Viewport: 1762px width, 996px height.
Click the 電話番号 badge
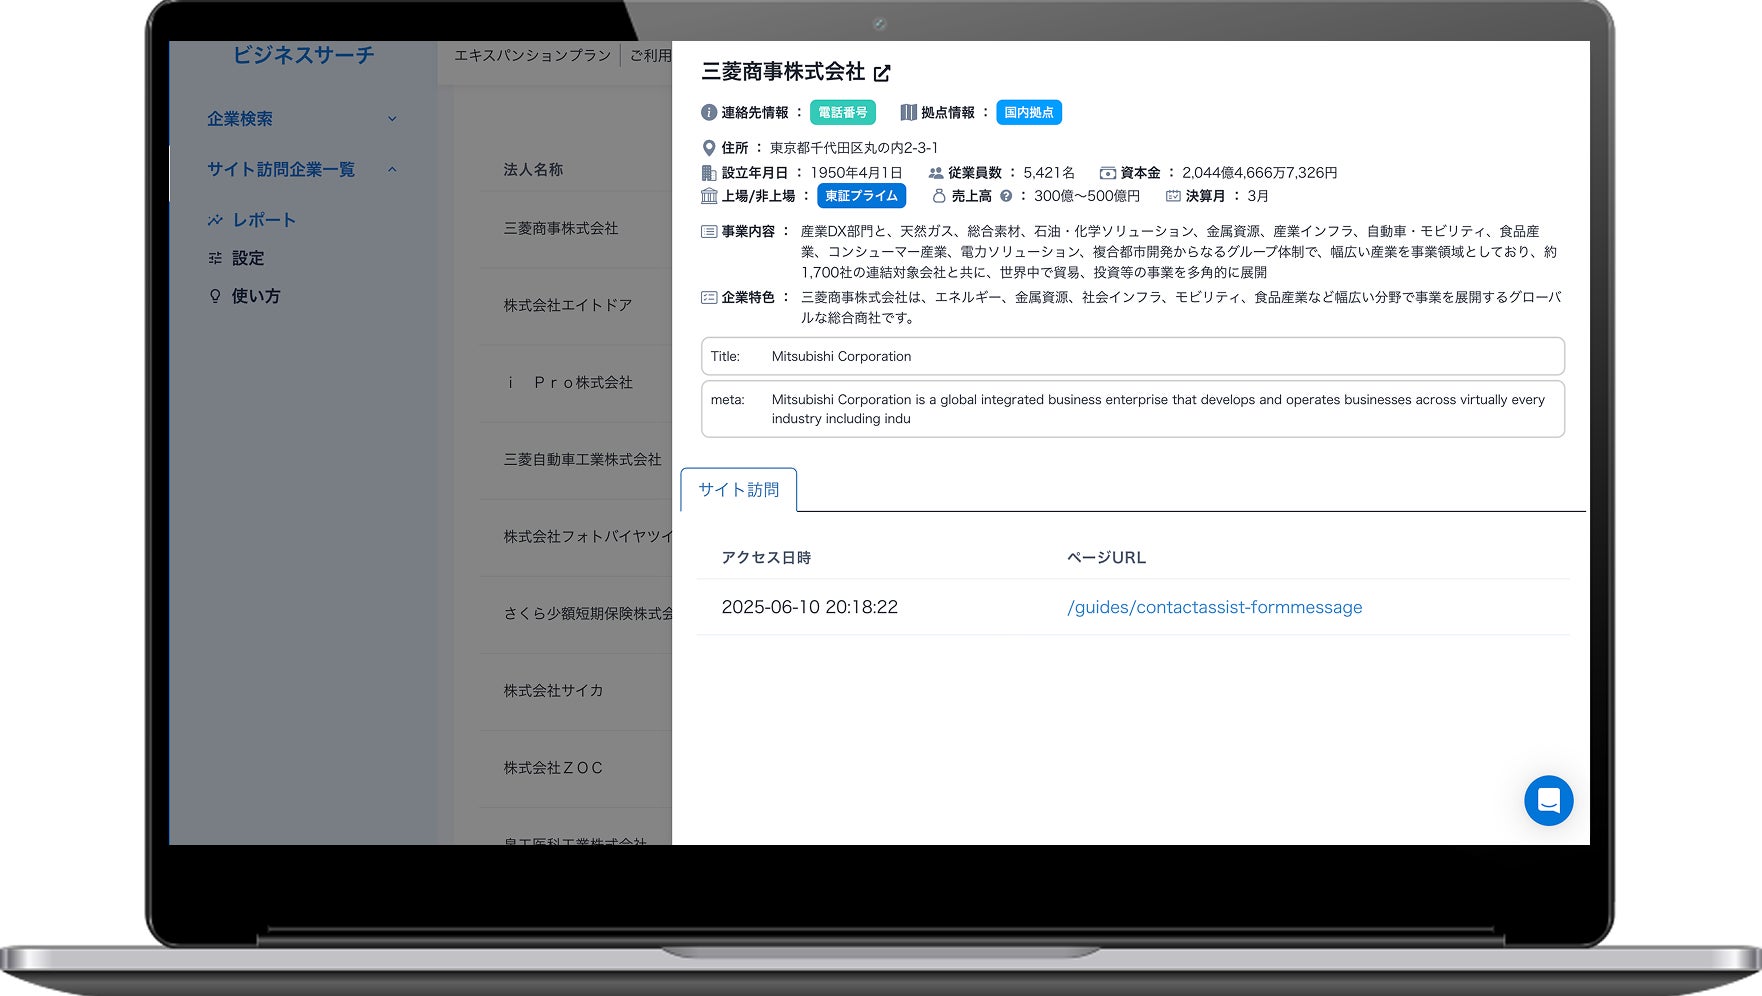843,113
